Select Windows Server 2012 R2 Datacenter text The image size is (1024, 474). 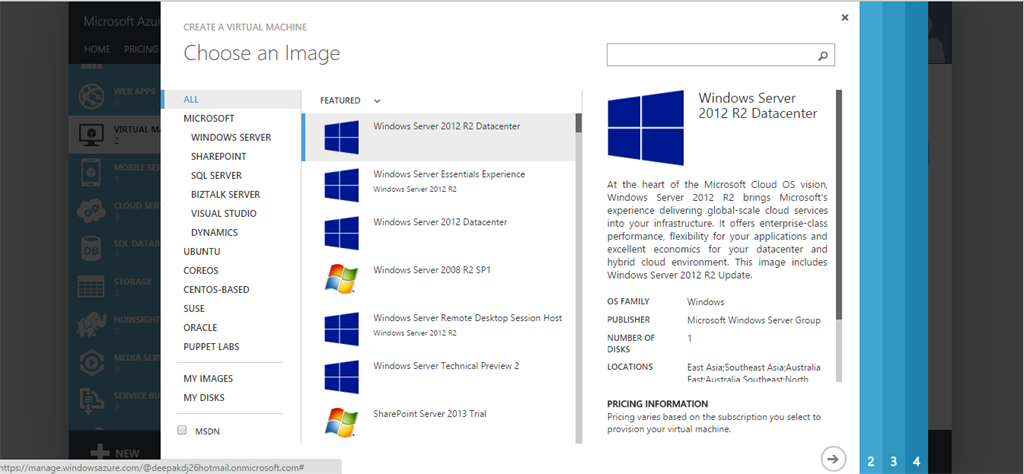[x=447, y=127]
